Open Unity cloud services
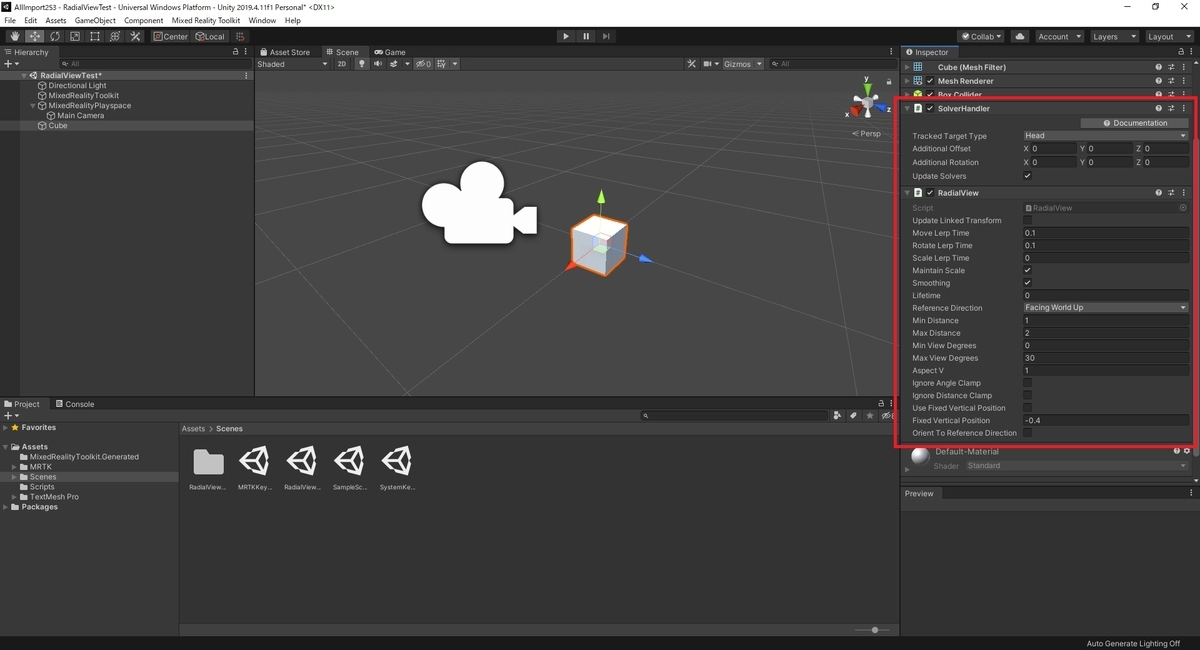This screenshot has width=1200, height=650. tap(1020, 36)
